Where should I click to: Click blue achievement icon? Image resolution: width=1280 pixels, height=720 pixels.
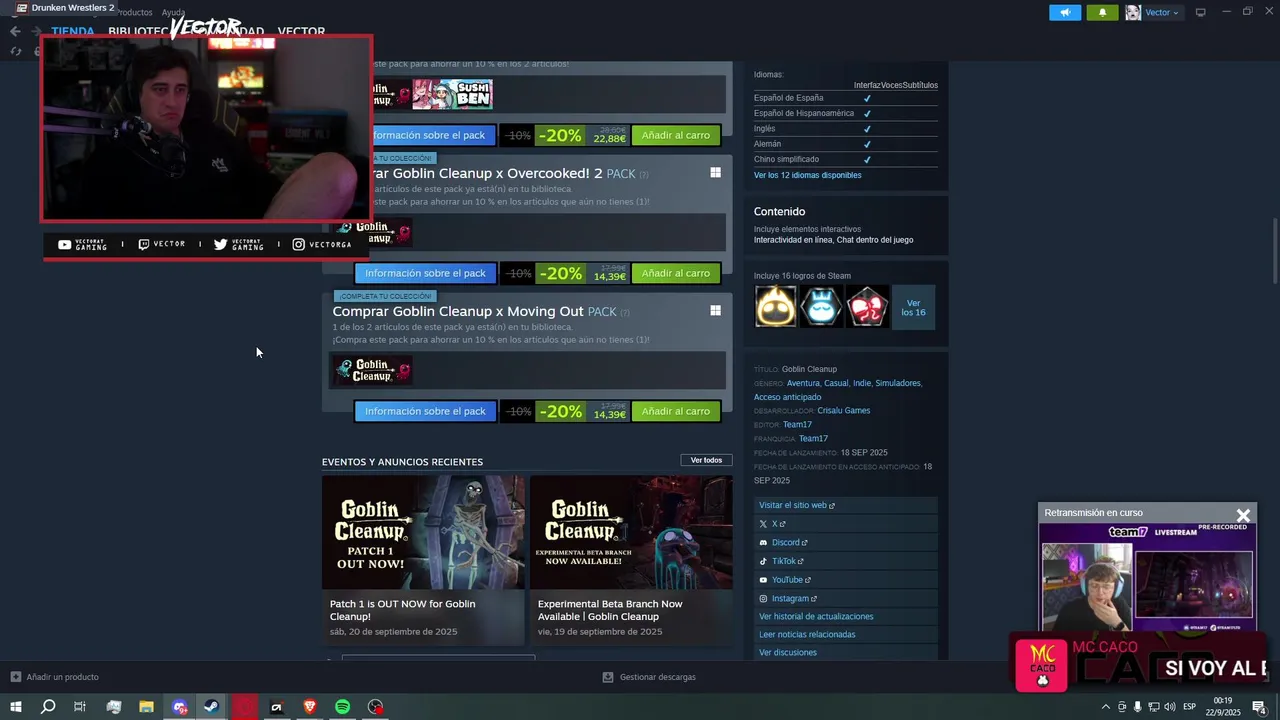[821, 306]
